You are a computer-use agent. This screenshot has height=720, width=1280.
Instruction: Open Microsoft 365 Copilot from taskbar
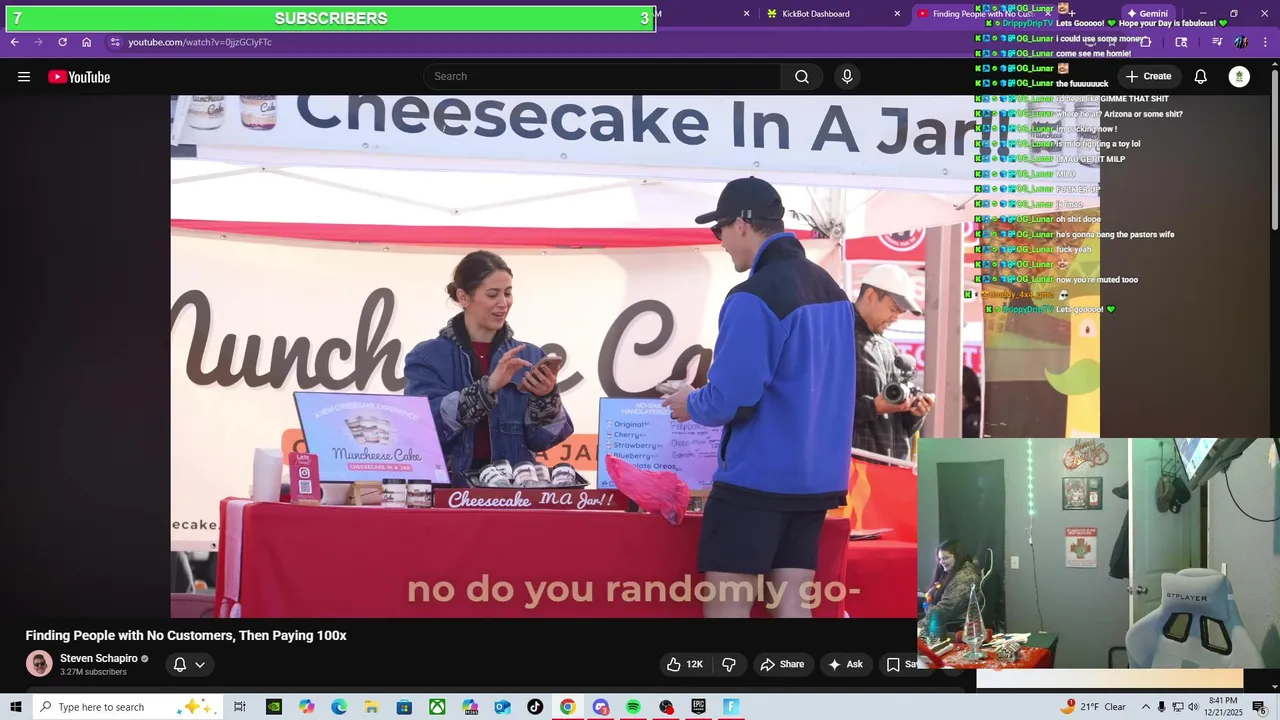(470, 707)
